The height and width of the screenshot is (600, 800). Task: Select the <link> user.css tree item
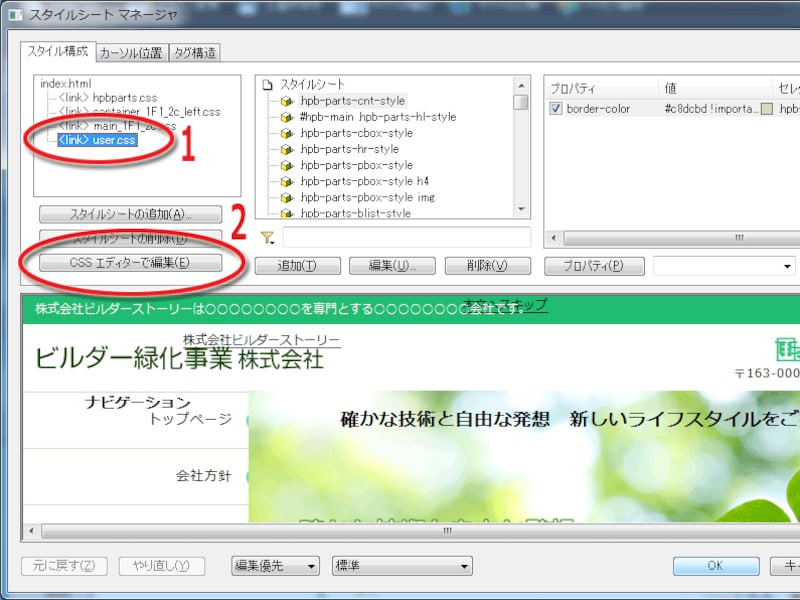(x=97, y=140)
